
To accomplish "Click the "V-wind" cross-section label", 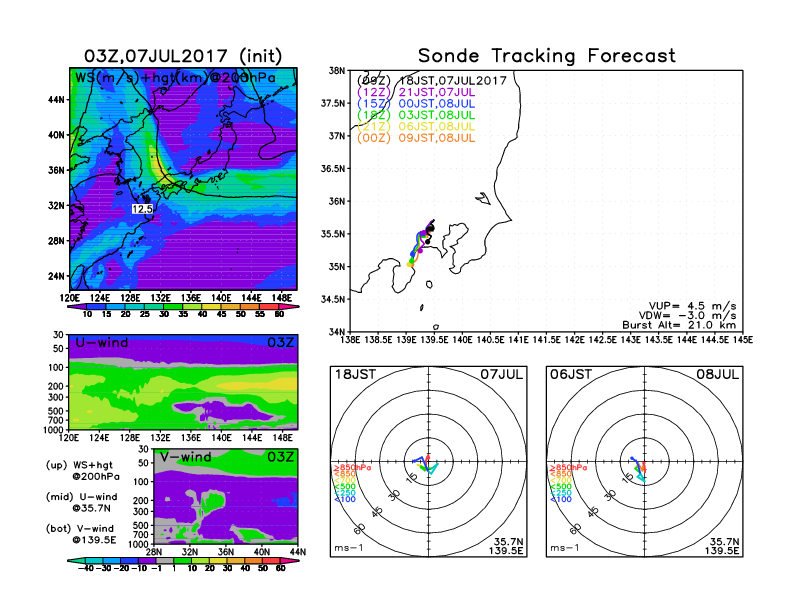I will pyautogui.click(x=185, y=457).
